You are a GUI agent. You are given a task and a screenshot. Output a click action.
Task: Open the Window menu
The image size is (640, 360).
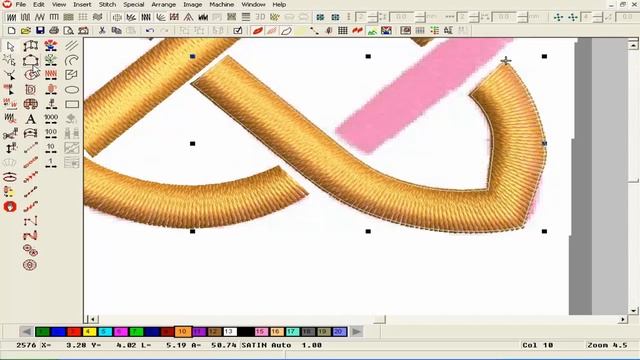pyautogui.click(x=253, y=4)
